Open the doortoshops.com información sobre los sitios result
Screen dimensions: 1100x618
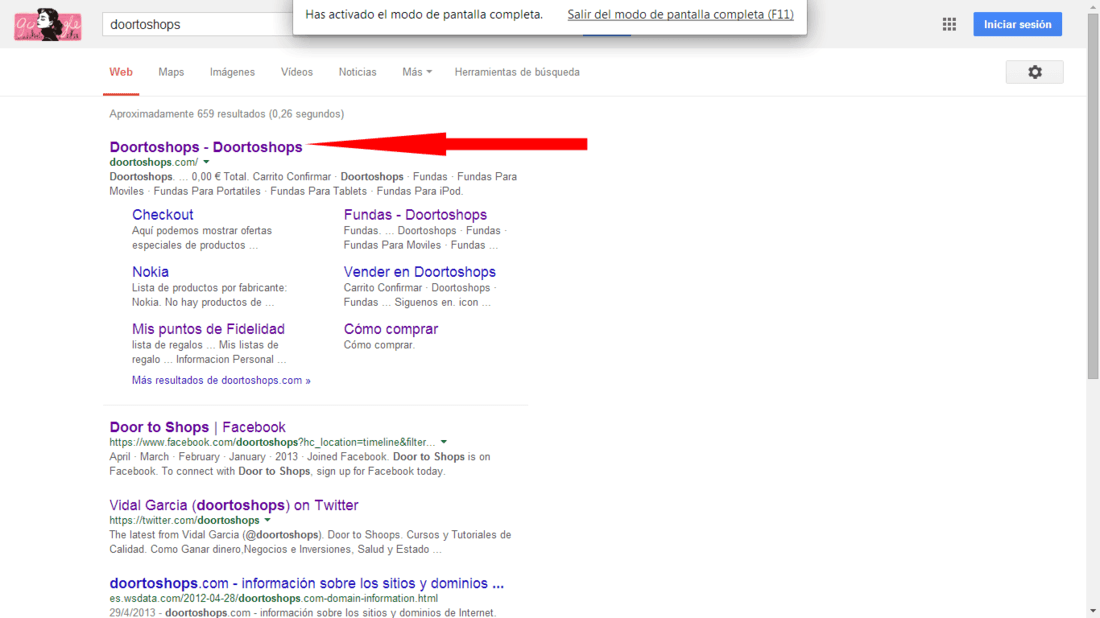(x=307, y=583)
